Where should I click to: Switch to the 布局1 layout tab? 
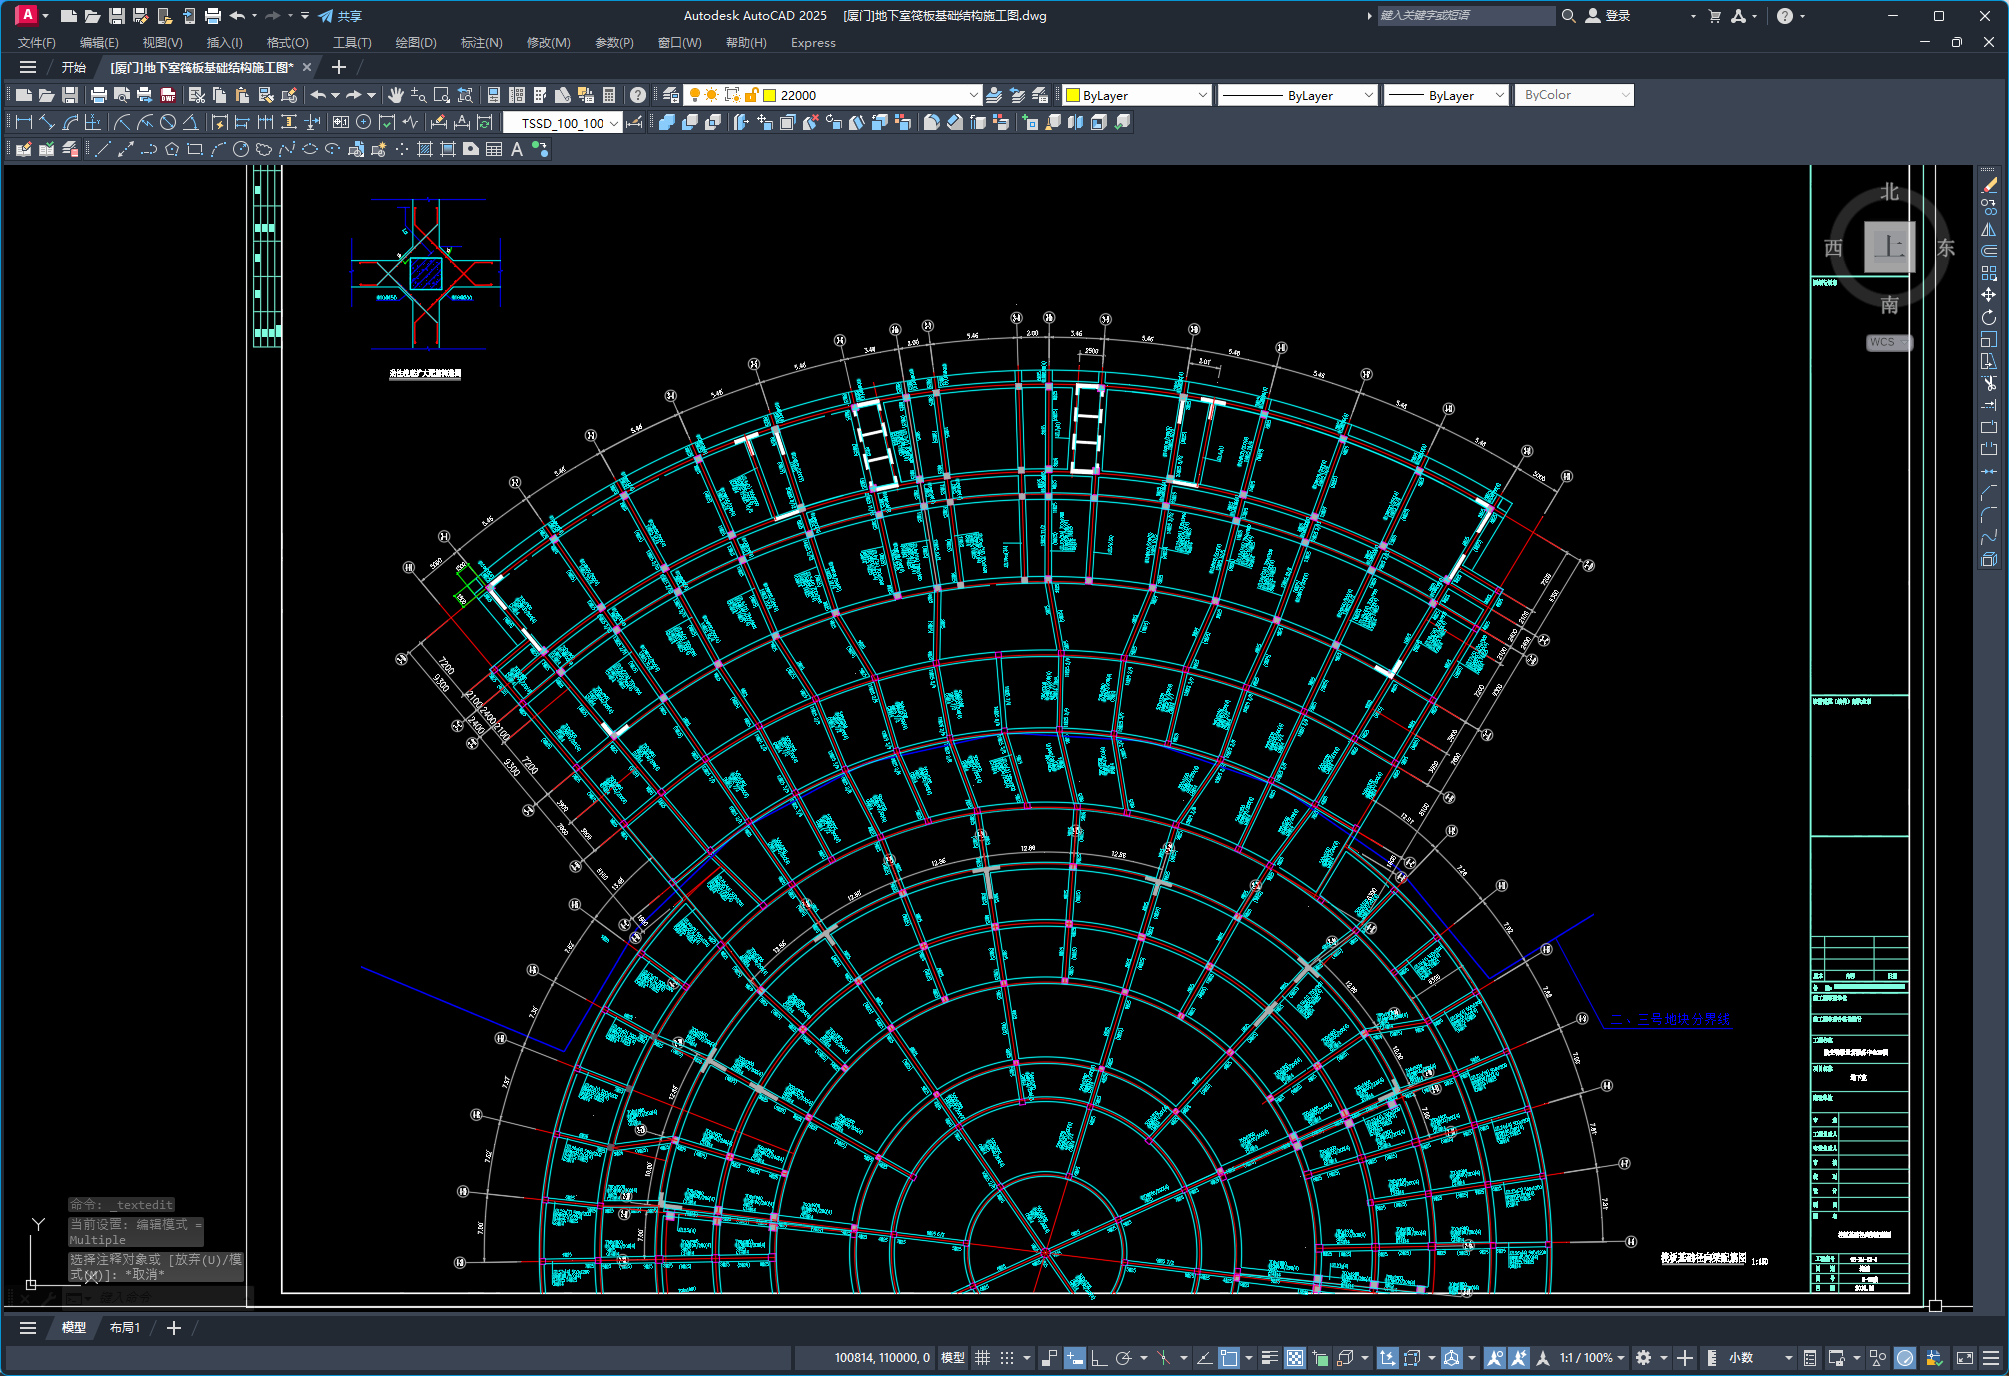tap(124, 1327)
